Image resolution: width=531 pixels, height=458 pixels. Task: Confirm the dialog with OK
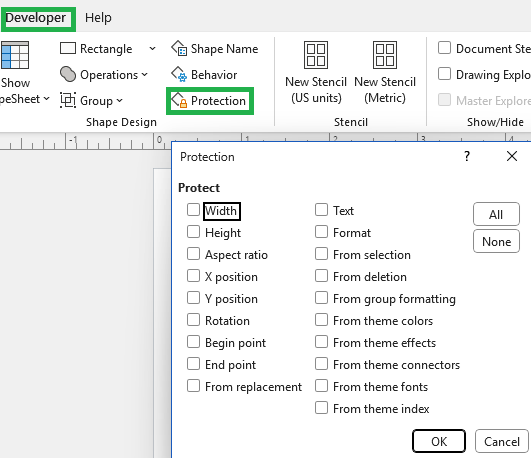pos(439,441)
